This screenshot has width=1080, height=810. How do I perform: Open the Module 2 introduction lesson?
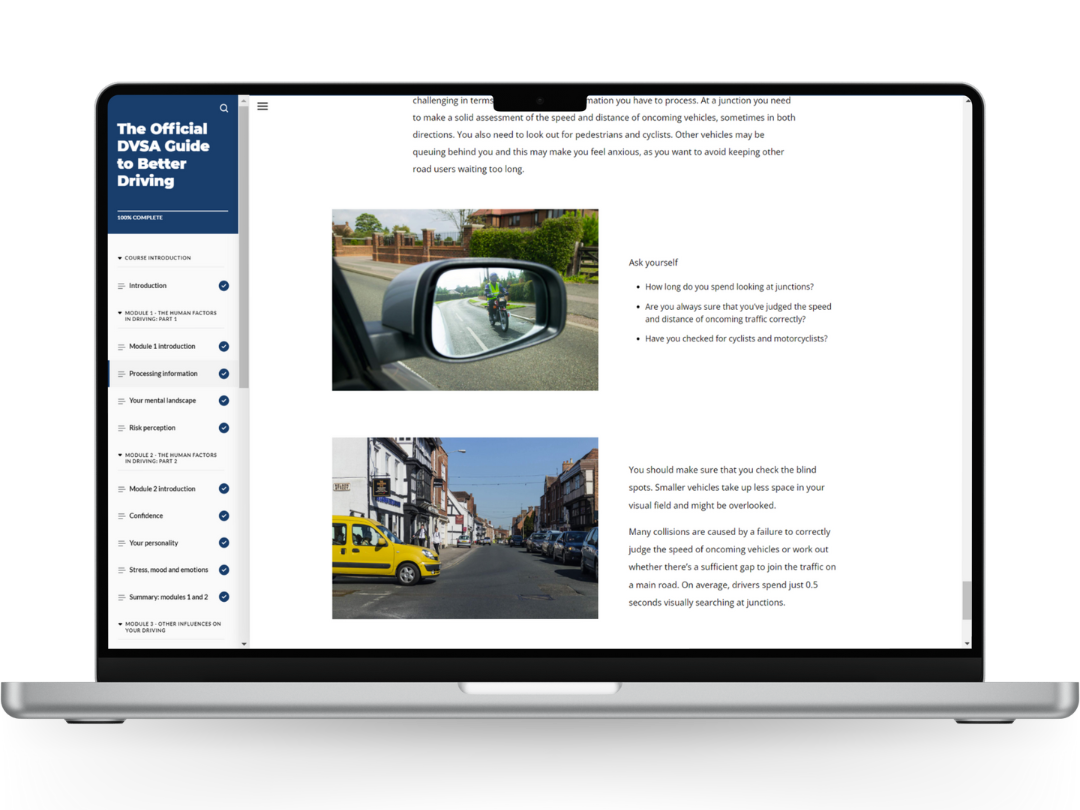click(x=162, y=488)
